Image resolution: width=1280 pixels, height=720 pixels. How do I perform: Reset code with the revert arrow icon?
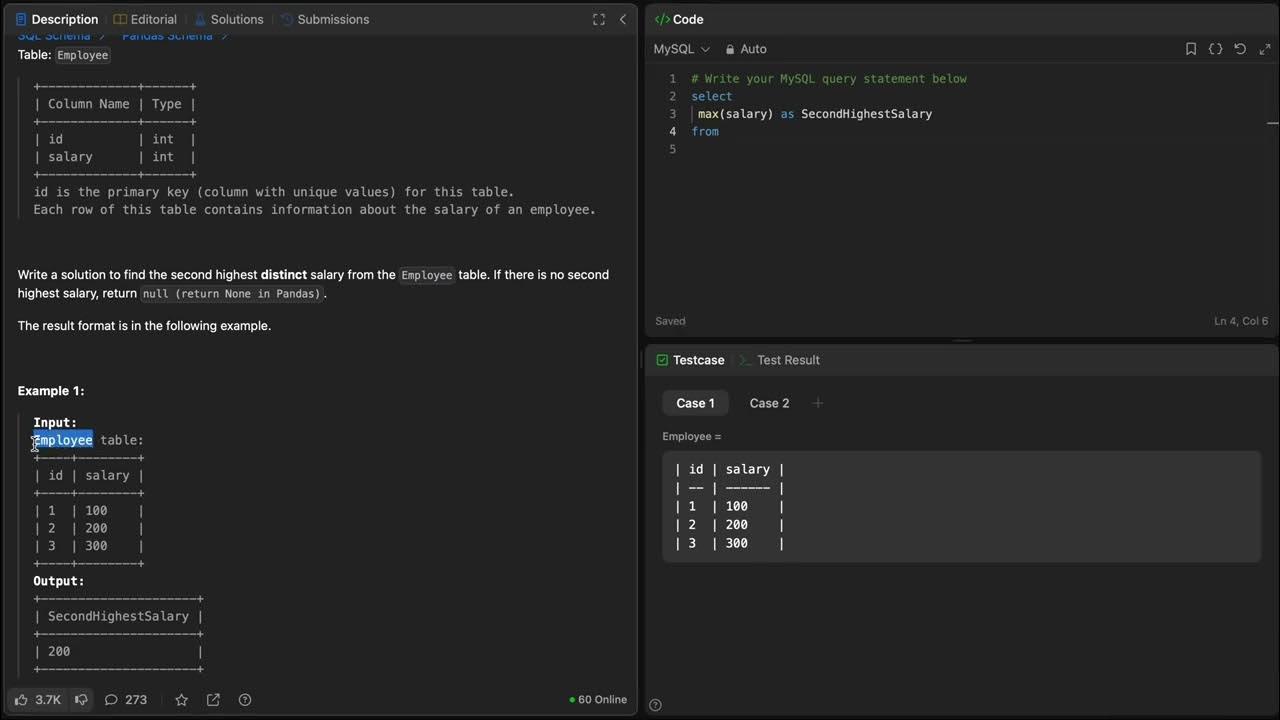coord(1240,49)
